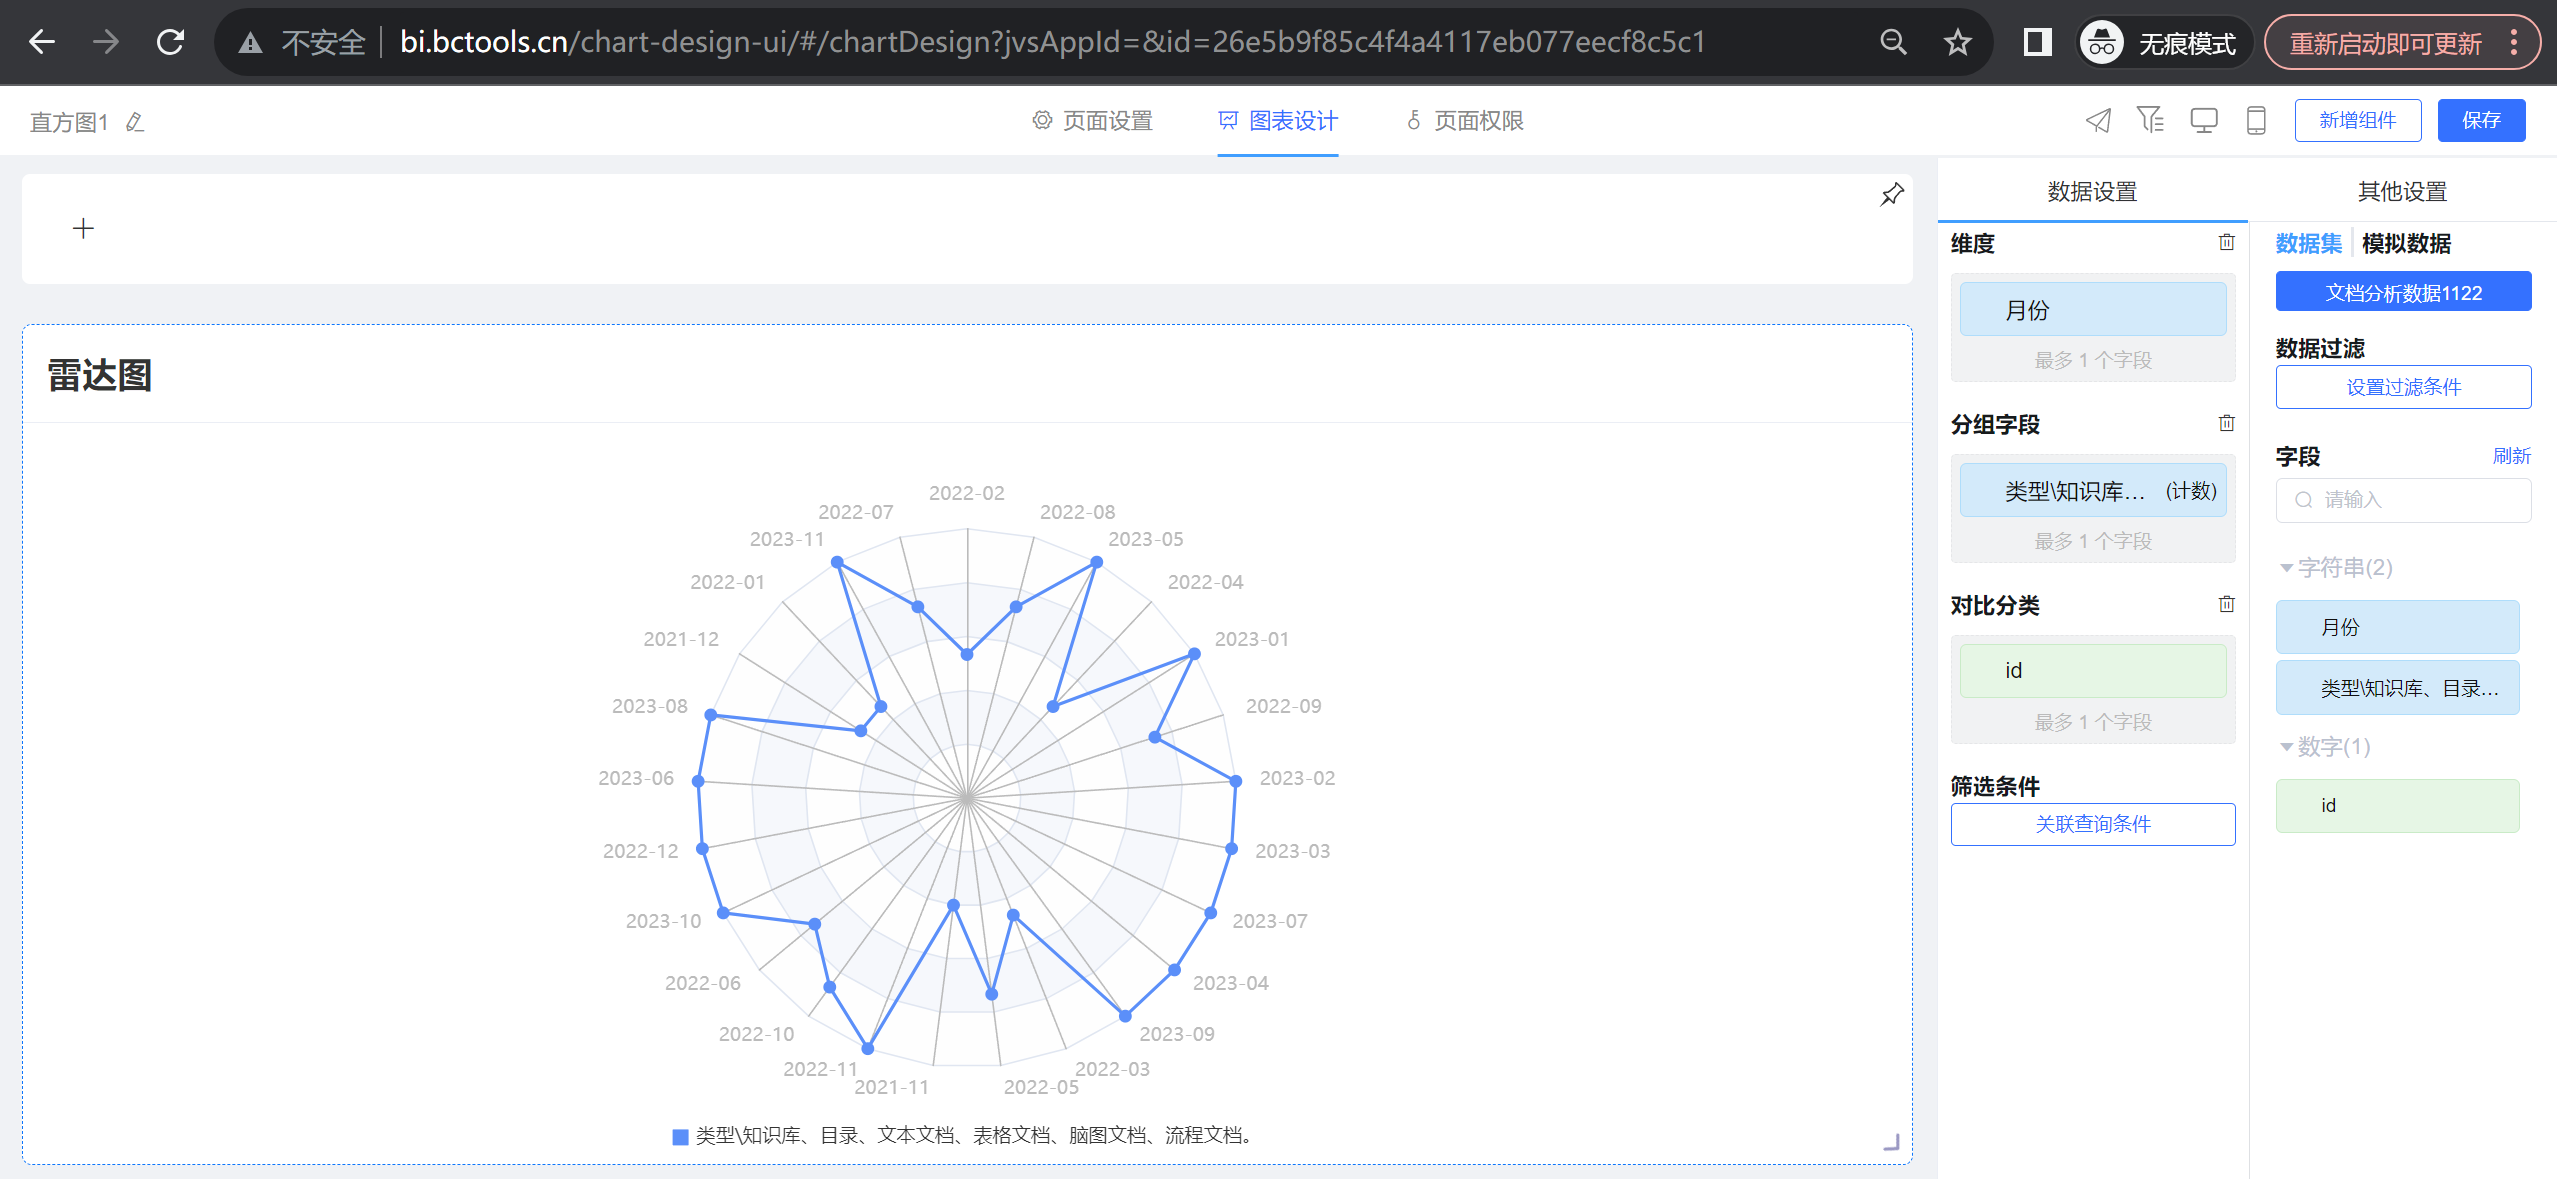Switch to the 其他设置 tab

[x=2401, y=191]
